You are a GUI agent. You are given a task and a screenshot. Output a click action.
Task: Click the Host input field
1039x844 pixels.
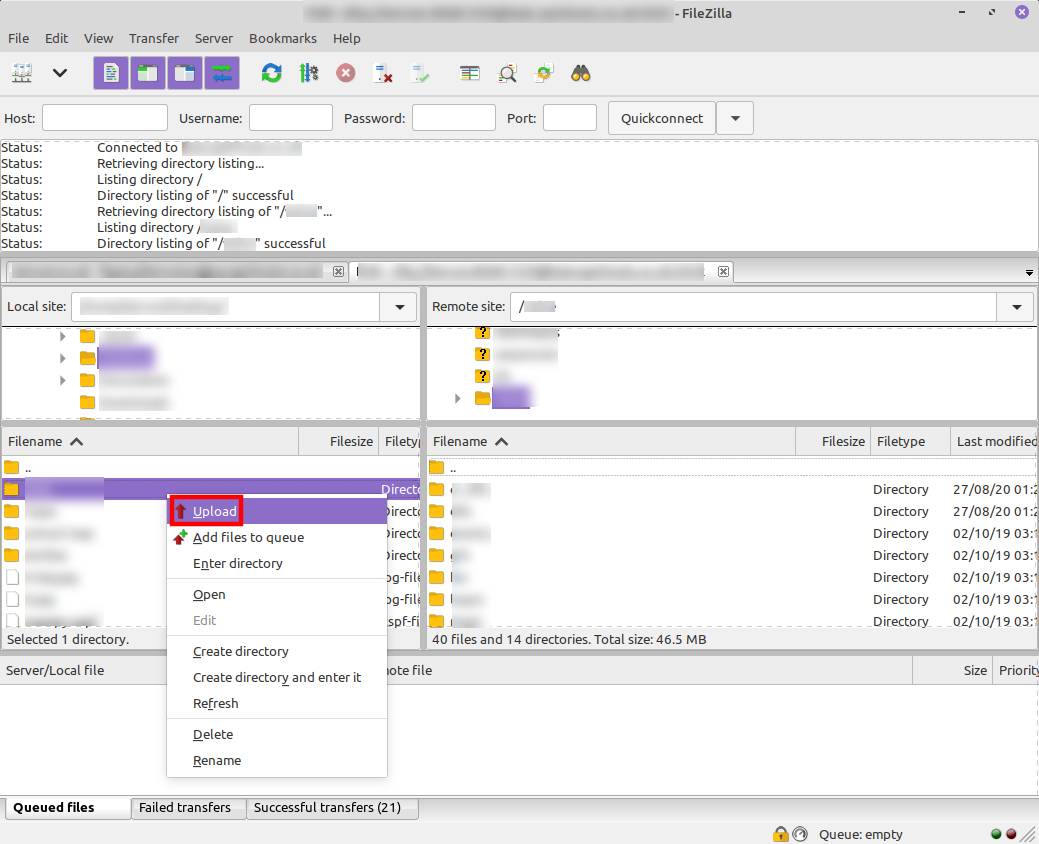point(105,118)
